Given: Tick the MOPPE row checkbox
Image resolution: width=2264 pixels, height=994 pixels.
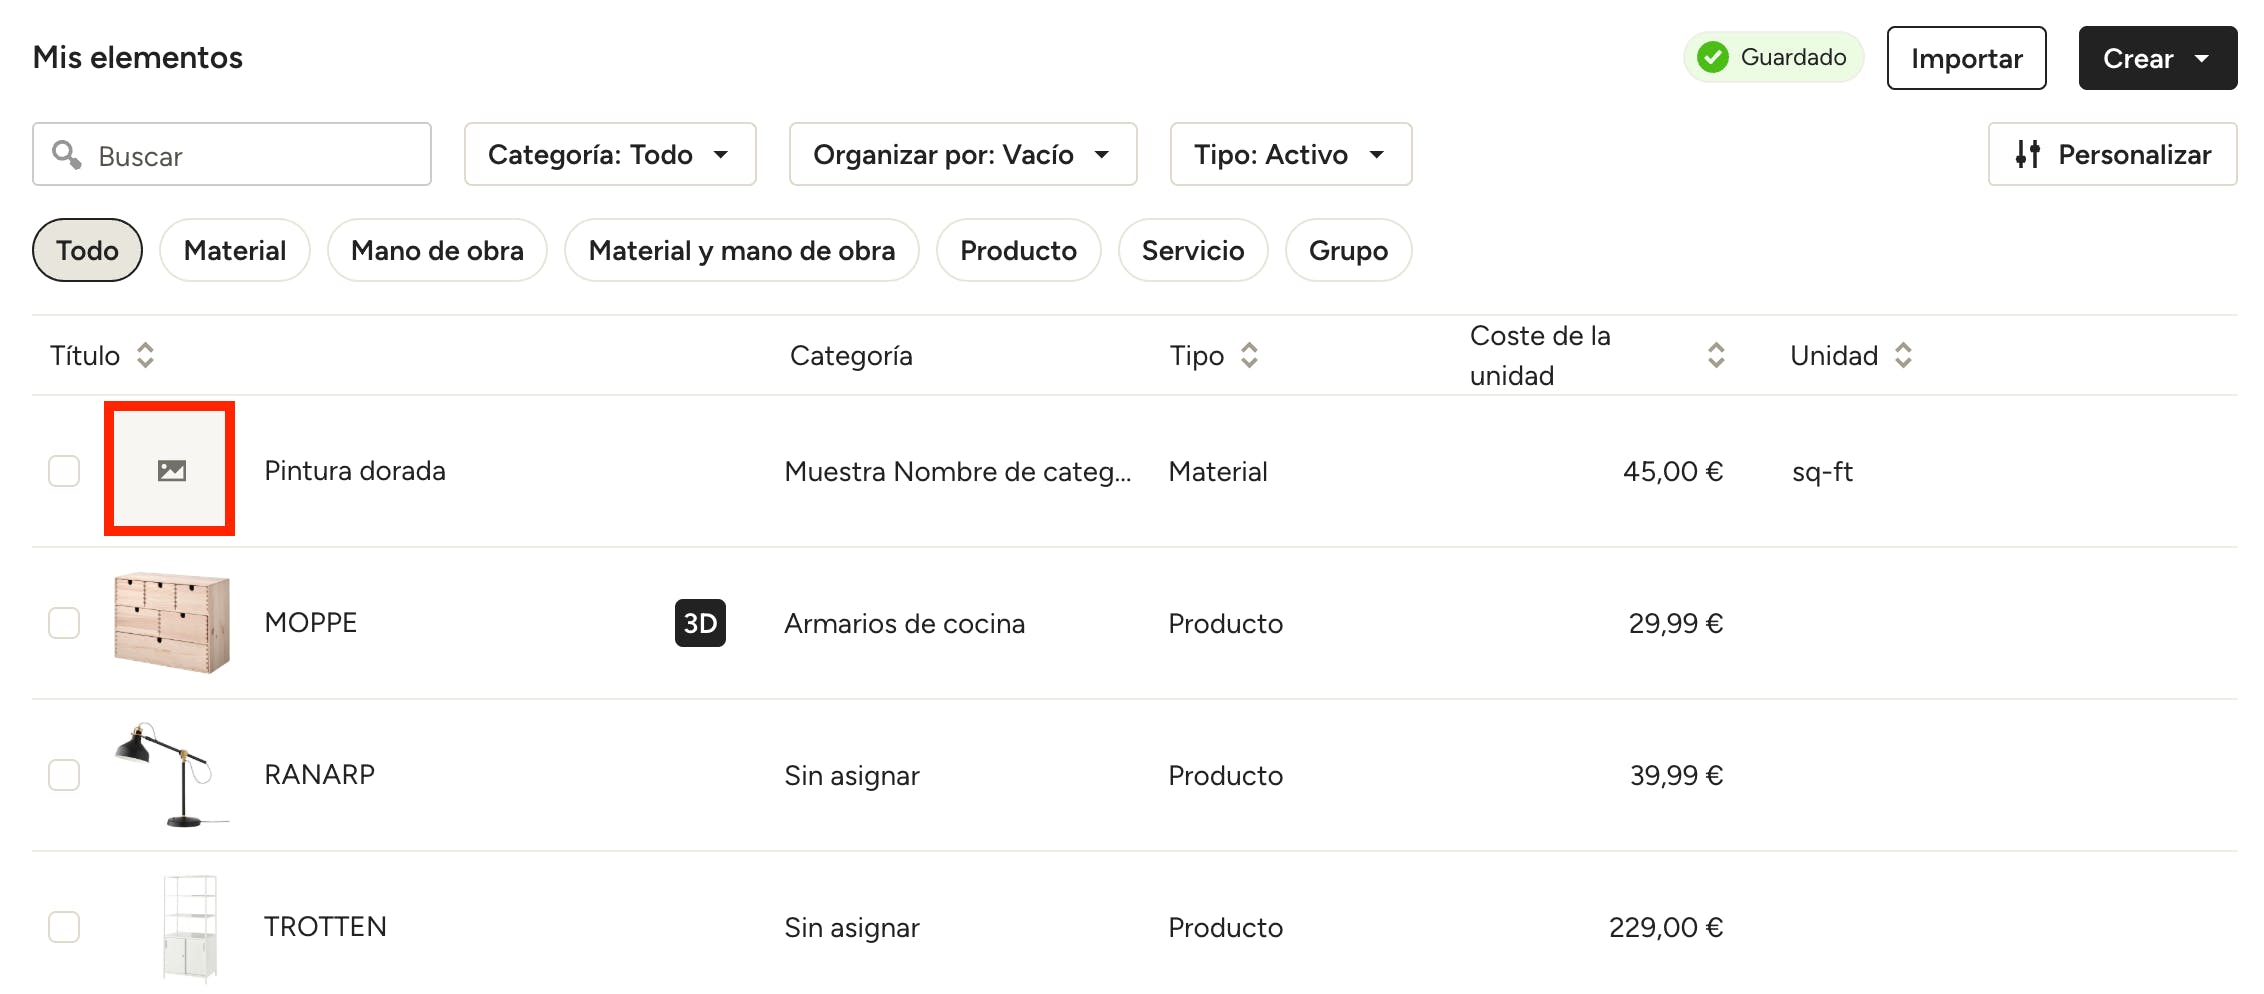Looking at the screenshot, I should coord(64,623).
